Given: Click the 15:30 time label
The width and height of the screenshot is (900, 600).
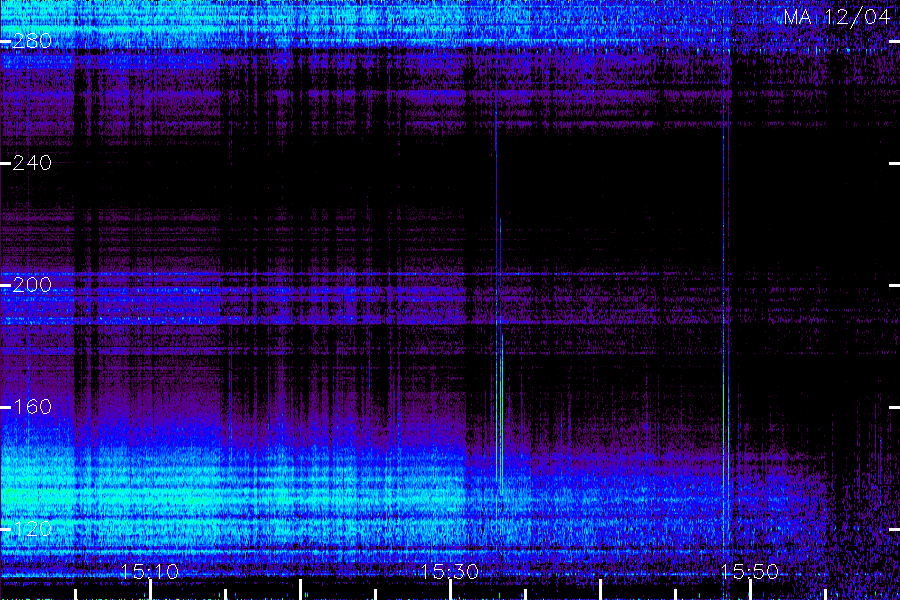Looking at the screenshot, I should coord(449,571).
